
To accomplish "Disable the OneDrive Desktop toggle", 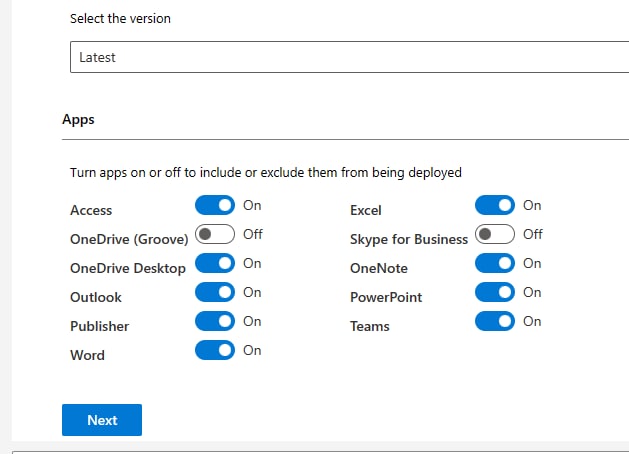I will [215, 263].
